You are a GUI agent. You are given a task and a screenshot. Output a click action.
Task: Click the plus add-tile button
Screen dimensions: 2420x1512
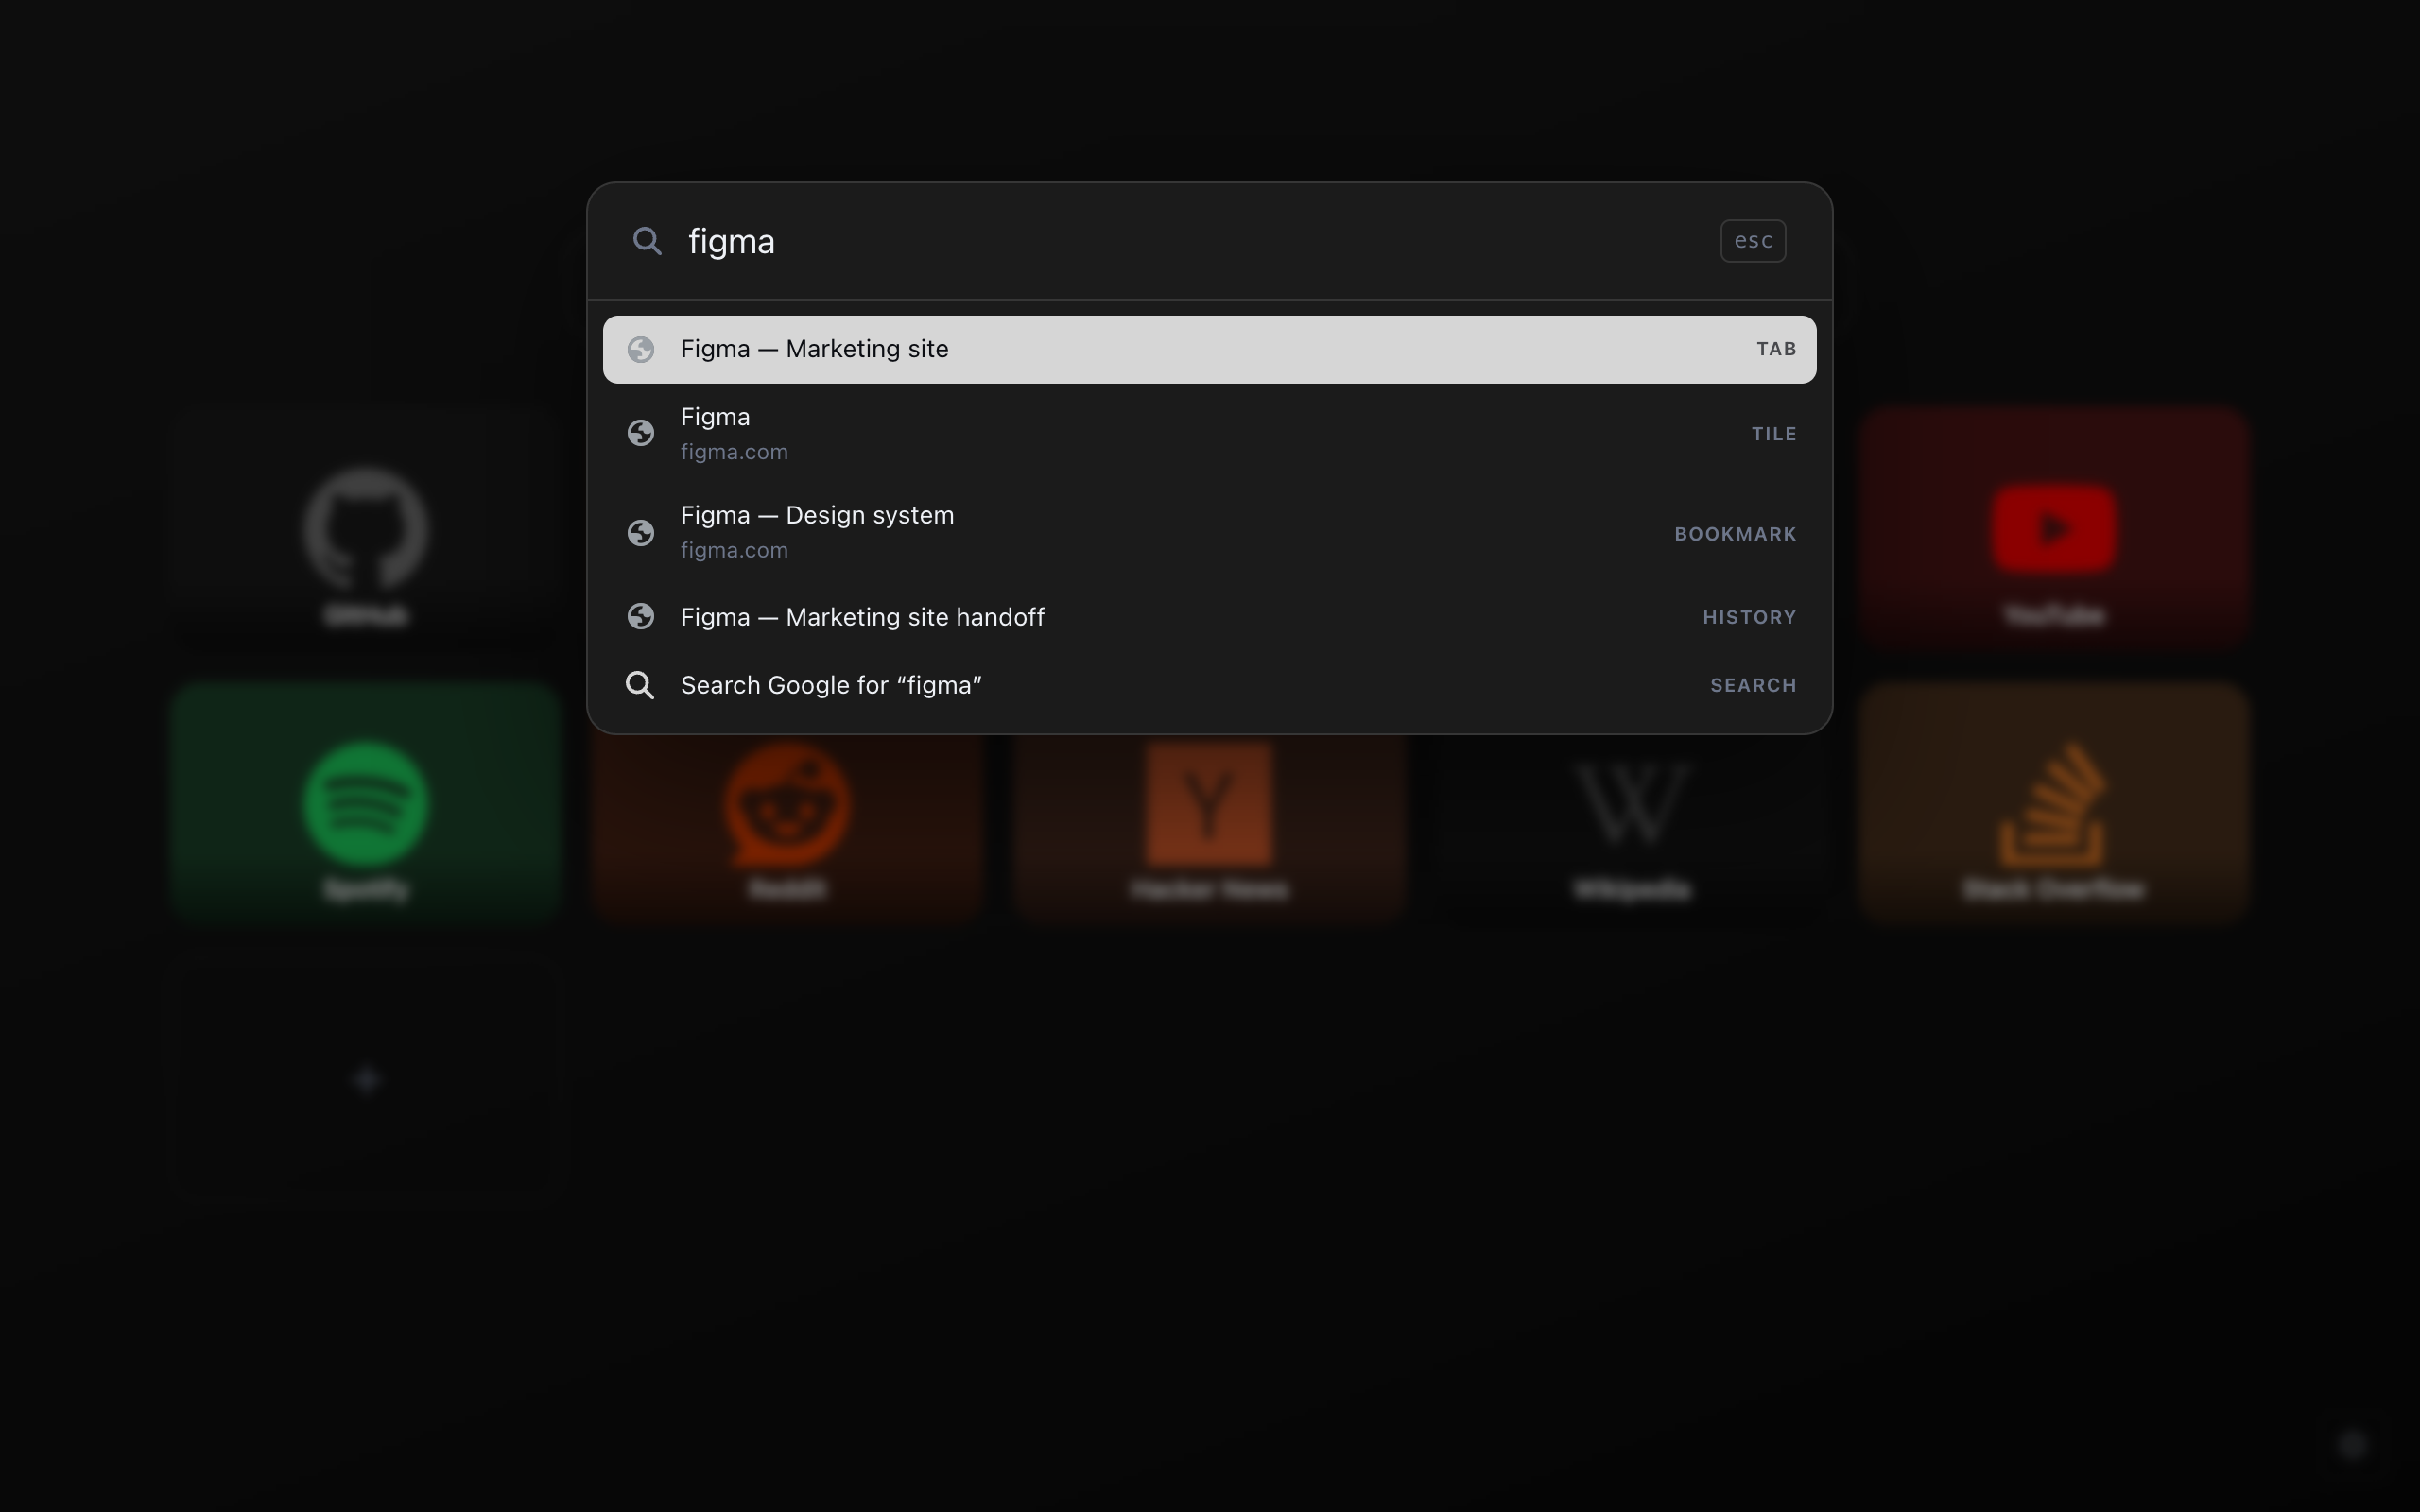click(366, 1079)
